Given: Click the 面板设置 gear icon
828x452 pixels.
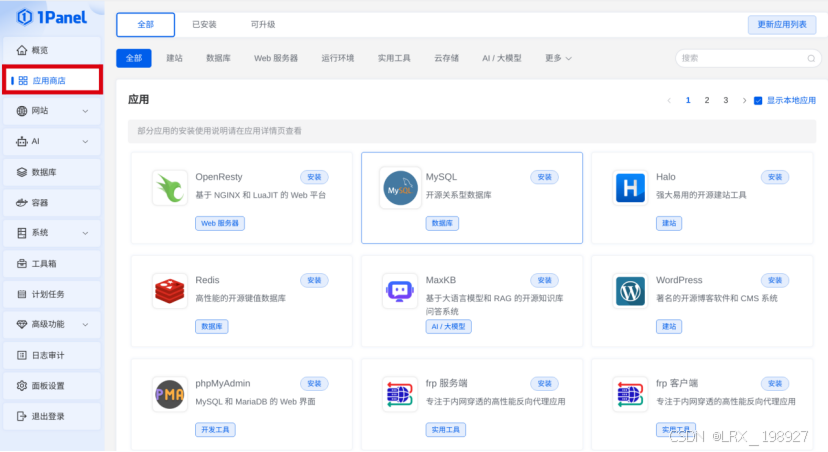Looking at the screenshot, I should click(x=22, y=386).
